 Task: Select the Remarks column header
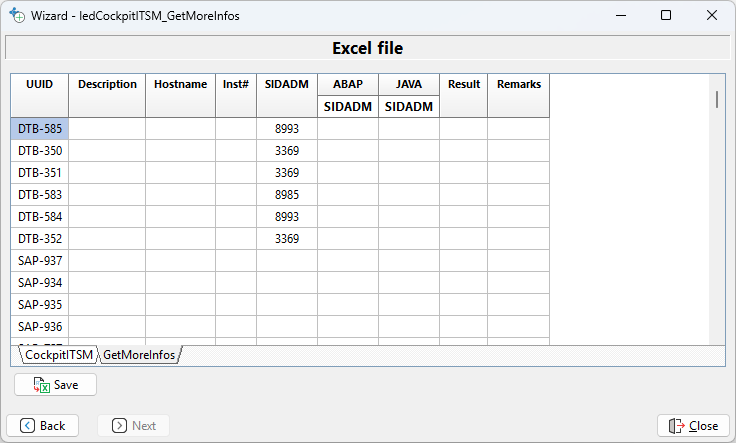[518, 85]
